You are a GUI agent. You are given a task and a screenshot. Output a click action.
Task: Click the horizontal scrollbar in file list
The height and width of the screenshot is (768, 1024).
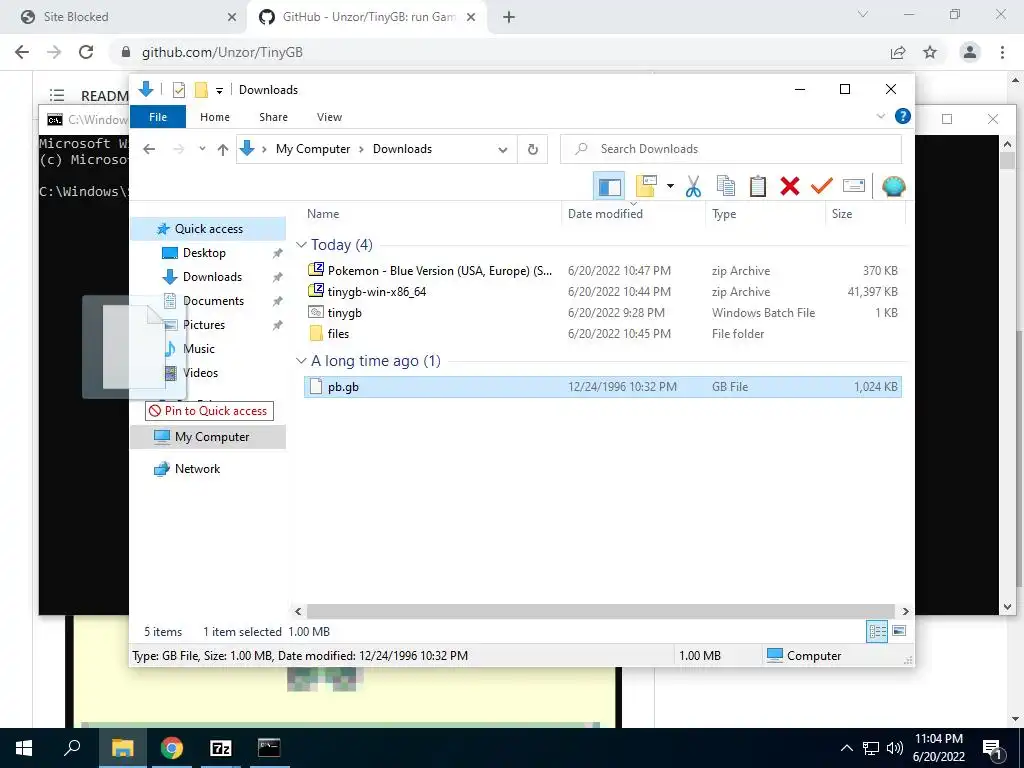pos(601,611)
